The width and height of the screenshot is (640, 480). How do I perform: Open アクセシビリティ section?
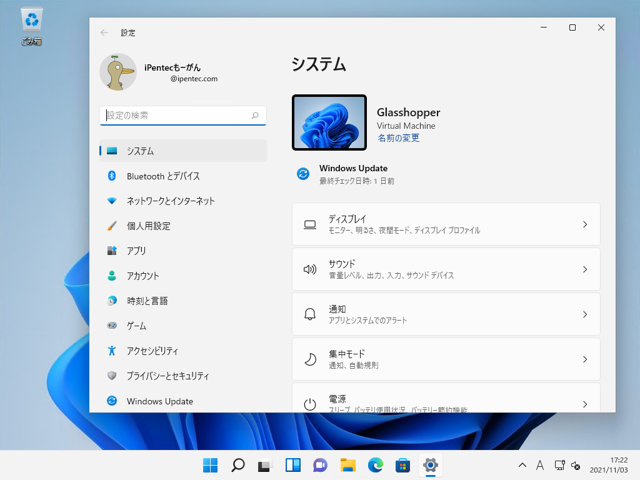(x=183, y=351)
